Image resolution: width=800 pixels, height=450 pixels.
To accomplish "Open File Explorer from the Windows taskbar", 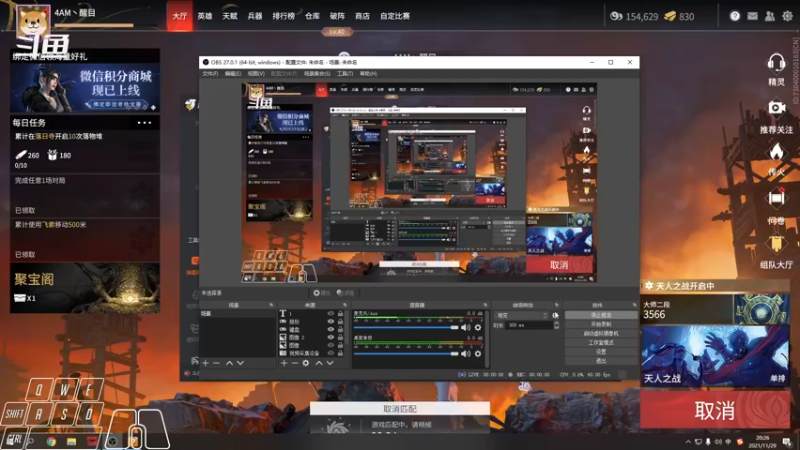I will [x=71, y=441].
